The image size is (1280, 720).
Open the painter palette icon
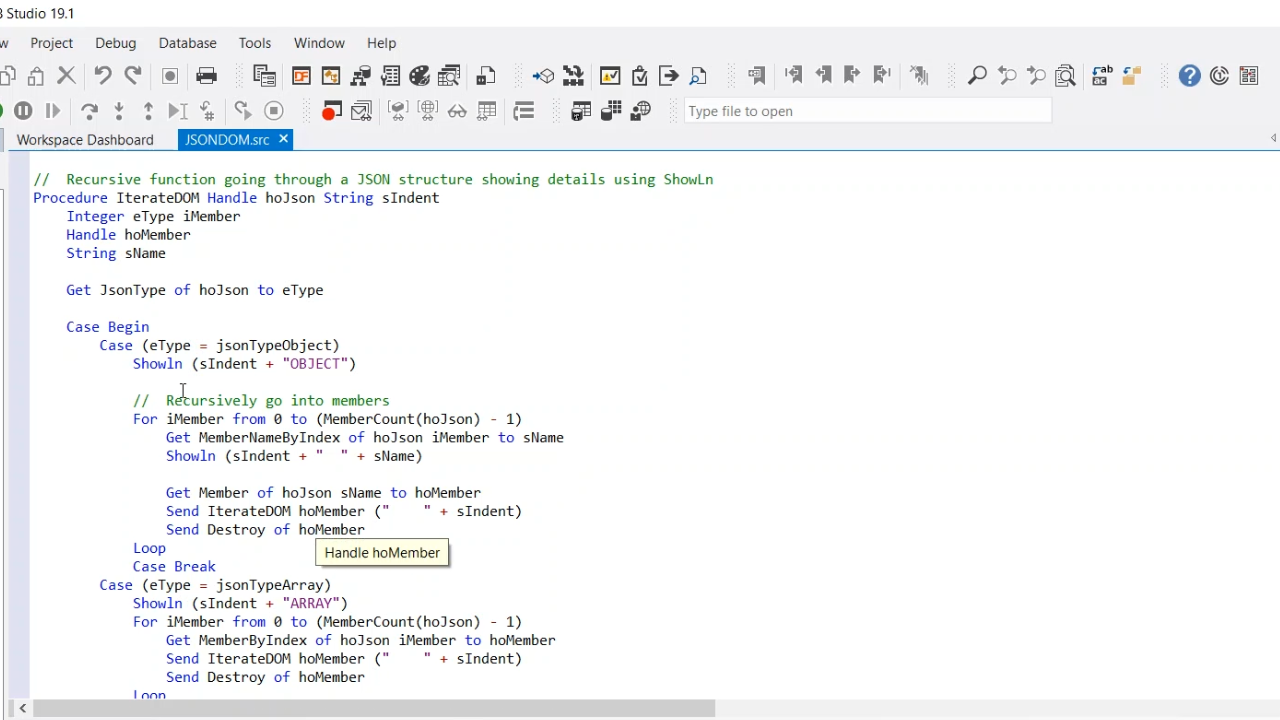pyautogui.click(x=420, y=76)
